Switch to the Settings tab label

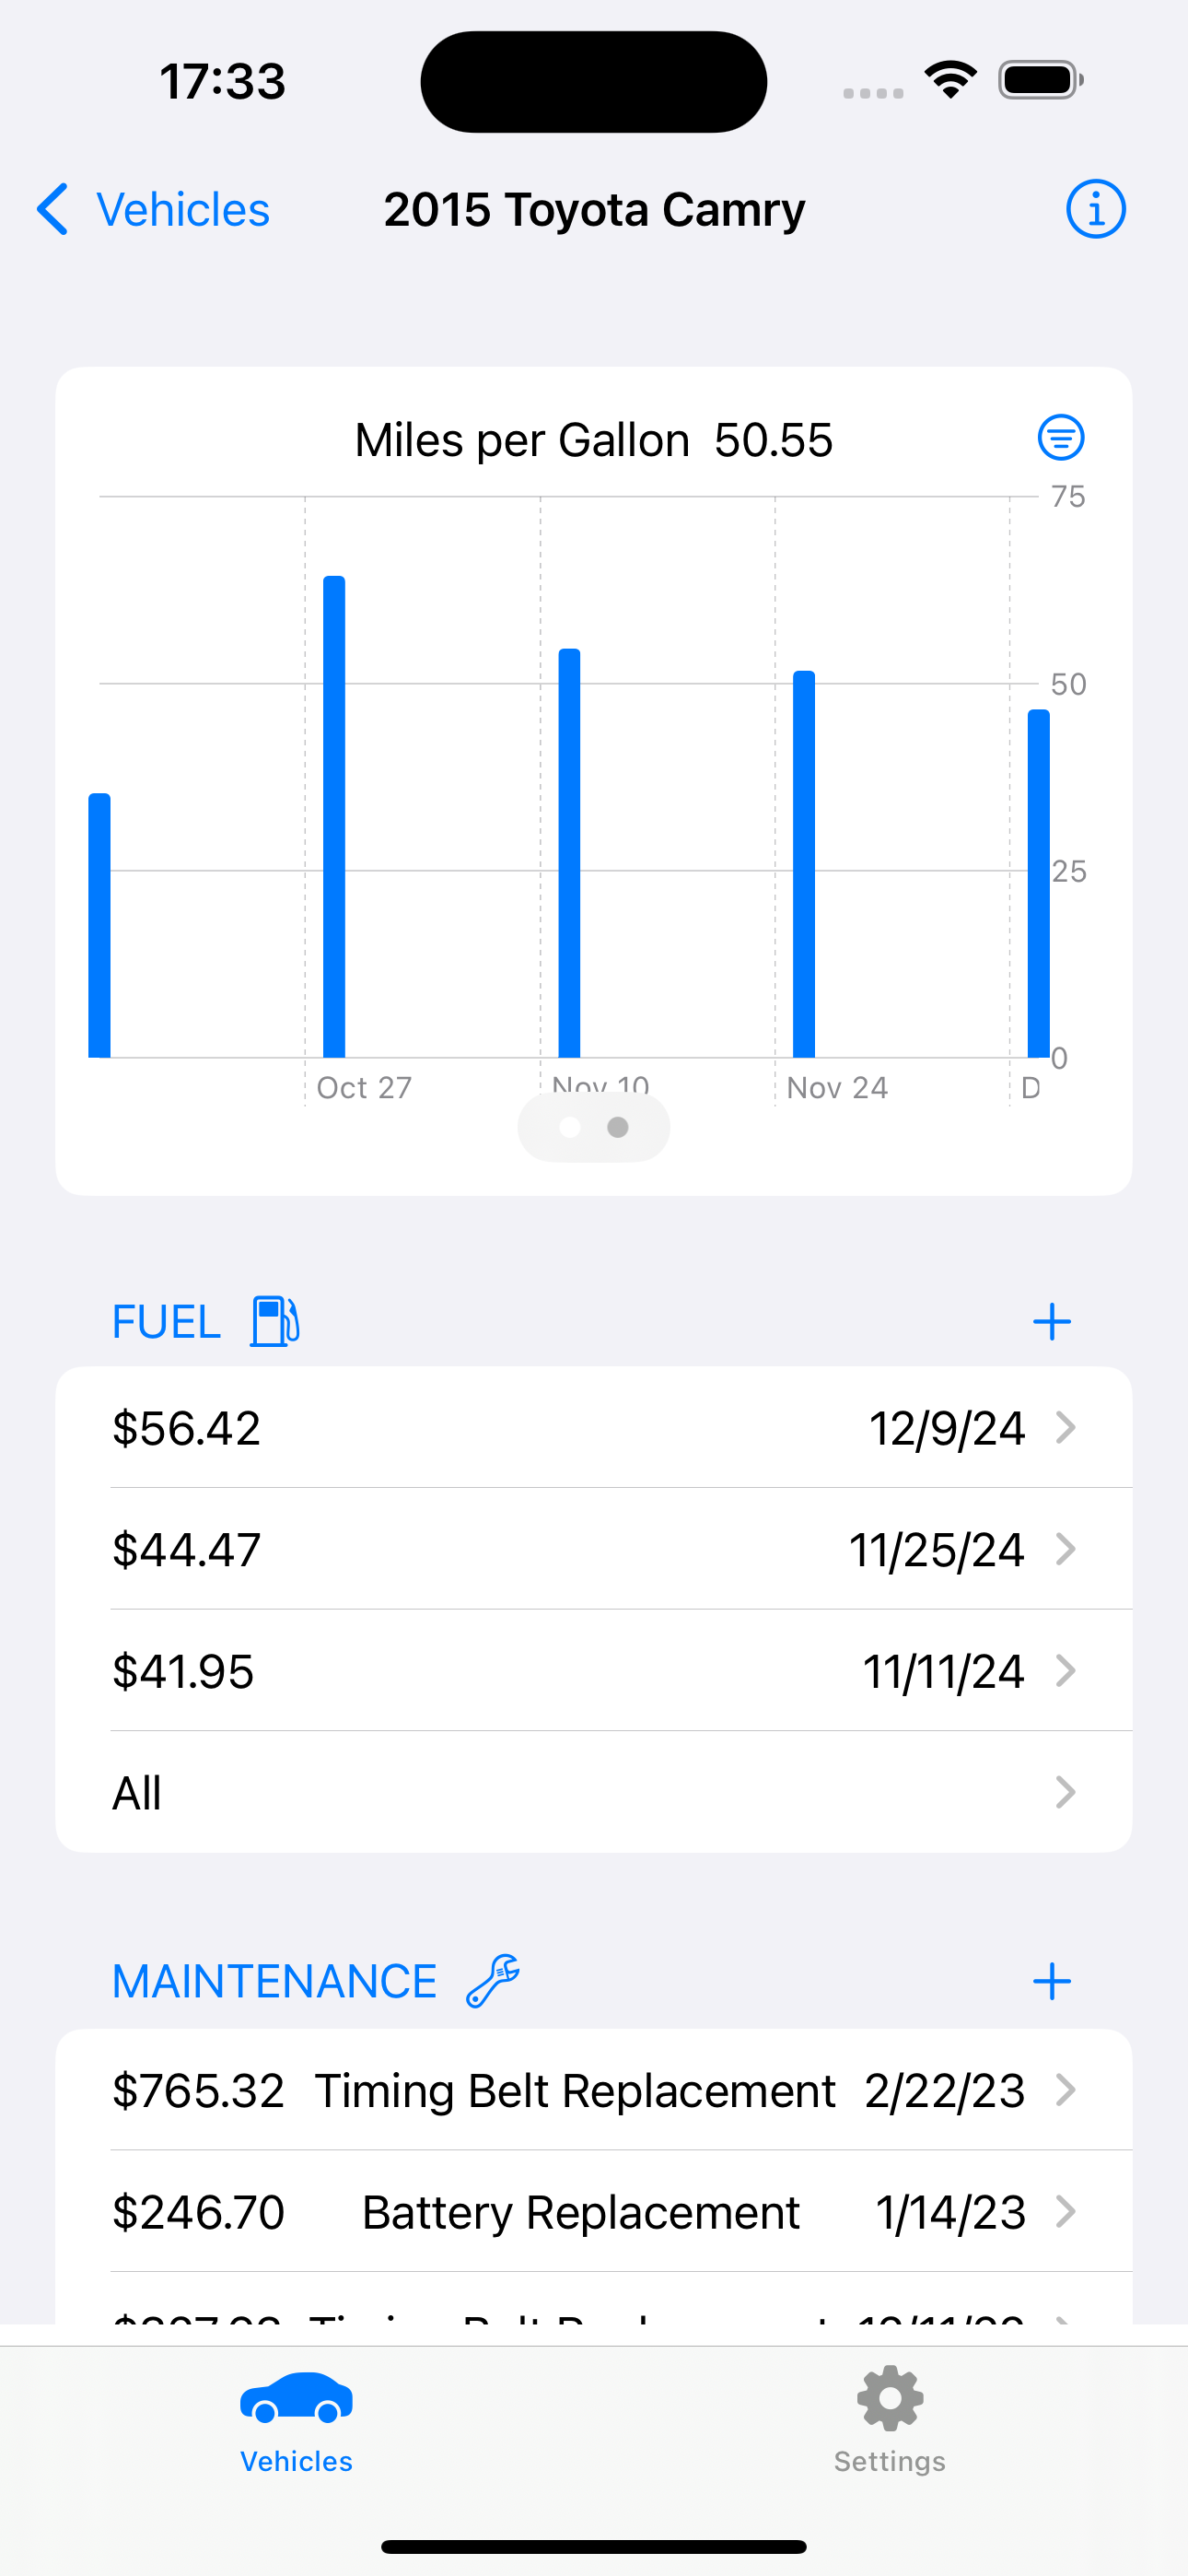click(889, 2461)
